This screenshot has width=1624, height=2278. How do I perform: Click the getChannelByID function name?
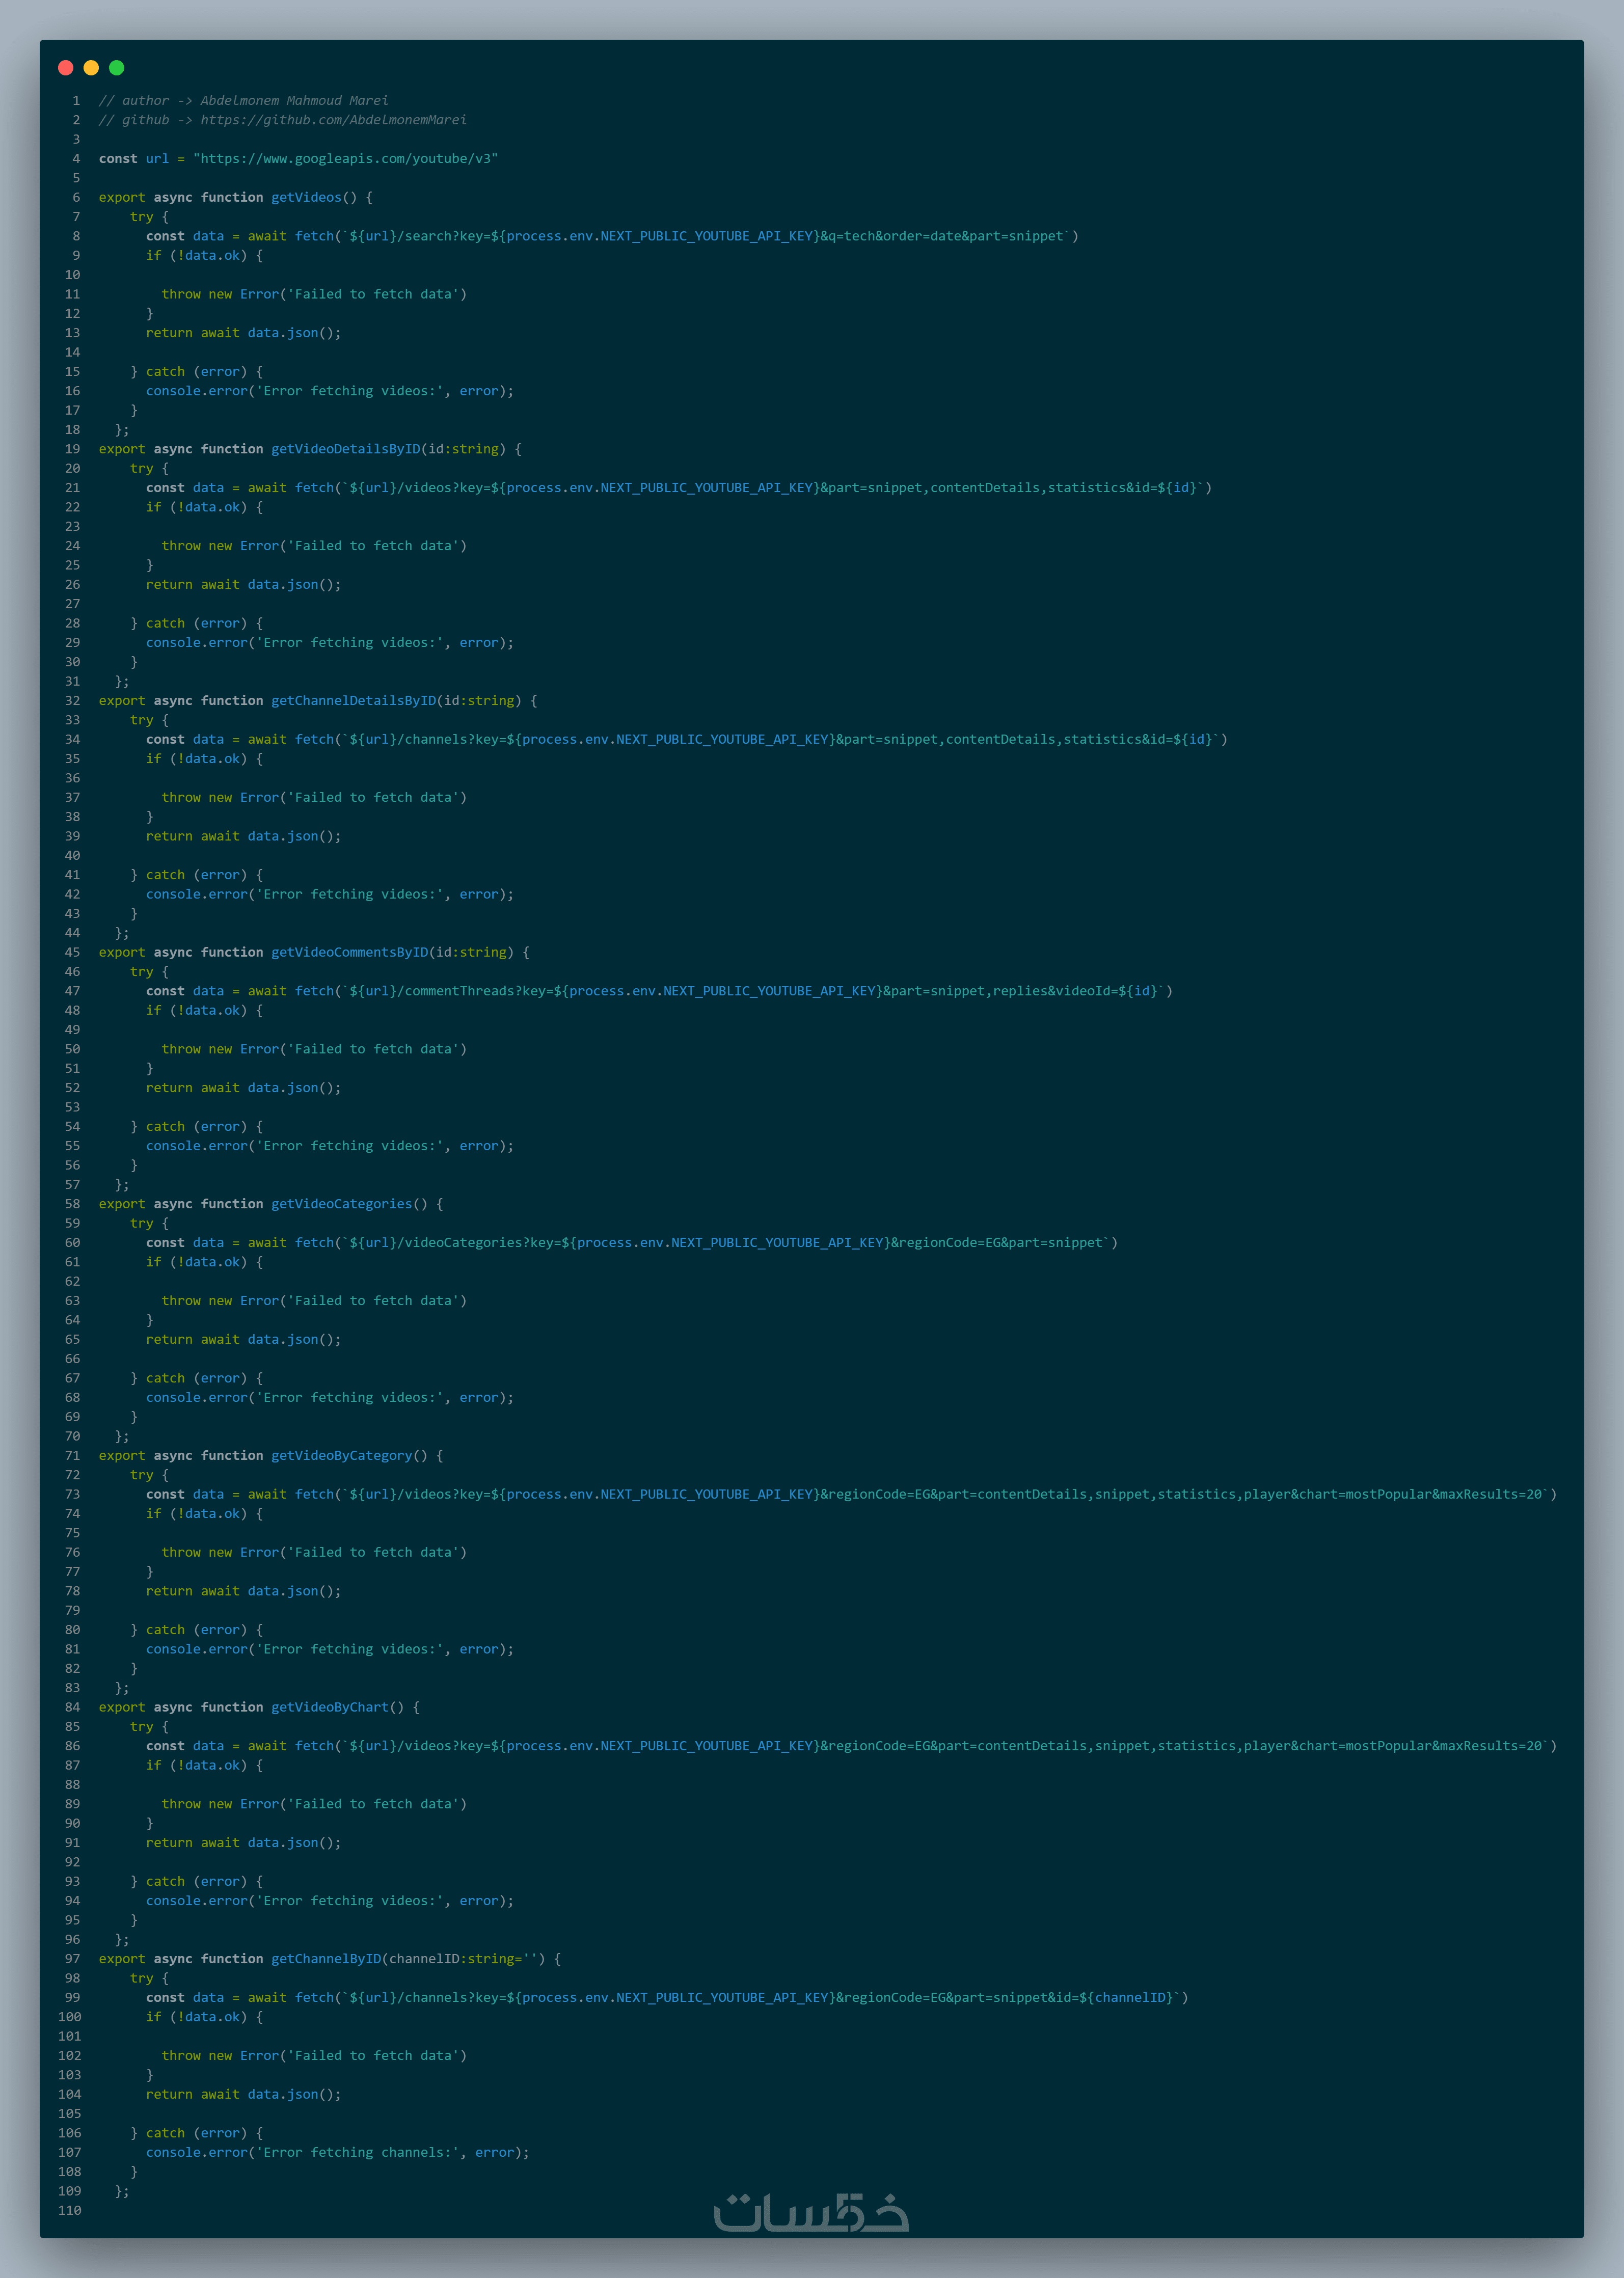326,1959
